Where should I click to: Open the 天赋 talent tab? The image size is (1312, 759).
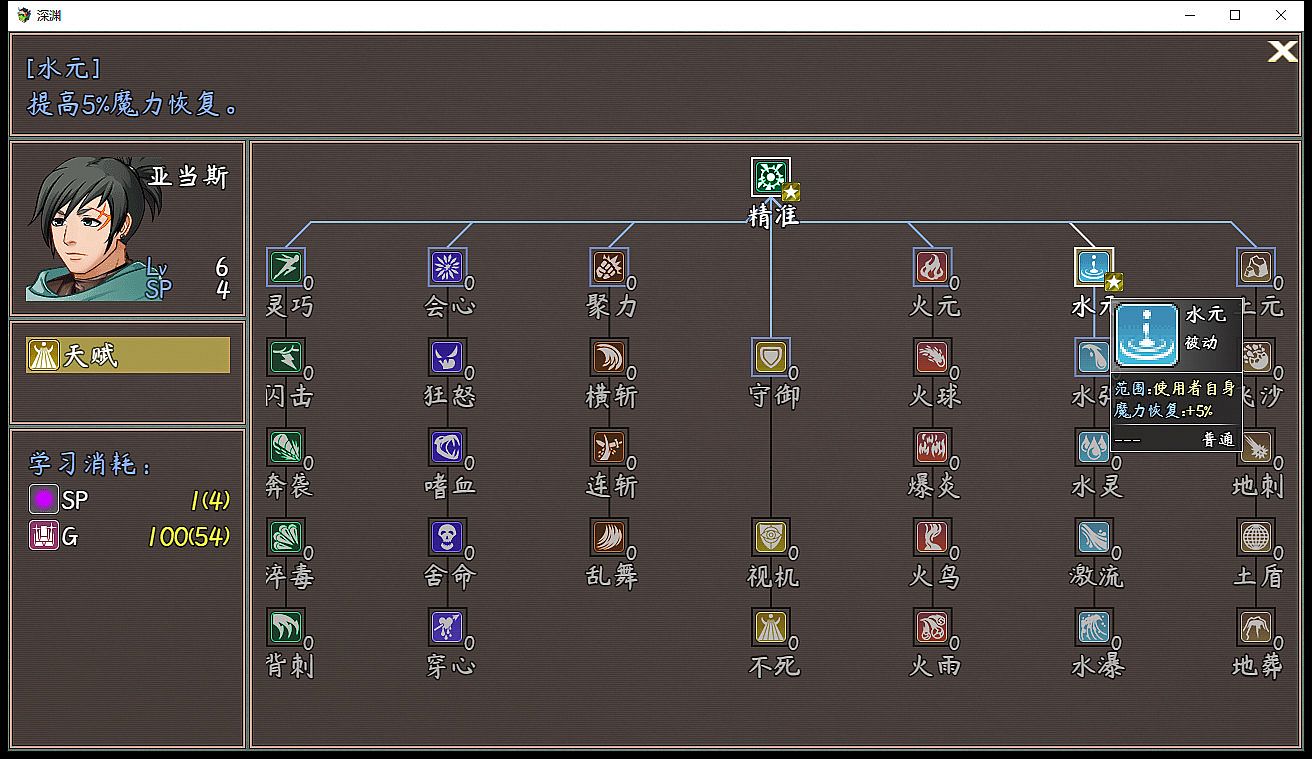[x=128, y=355]
